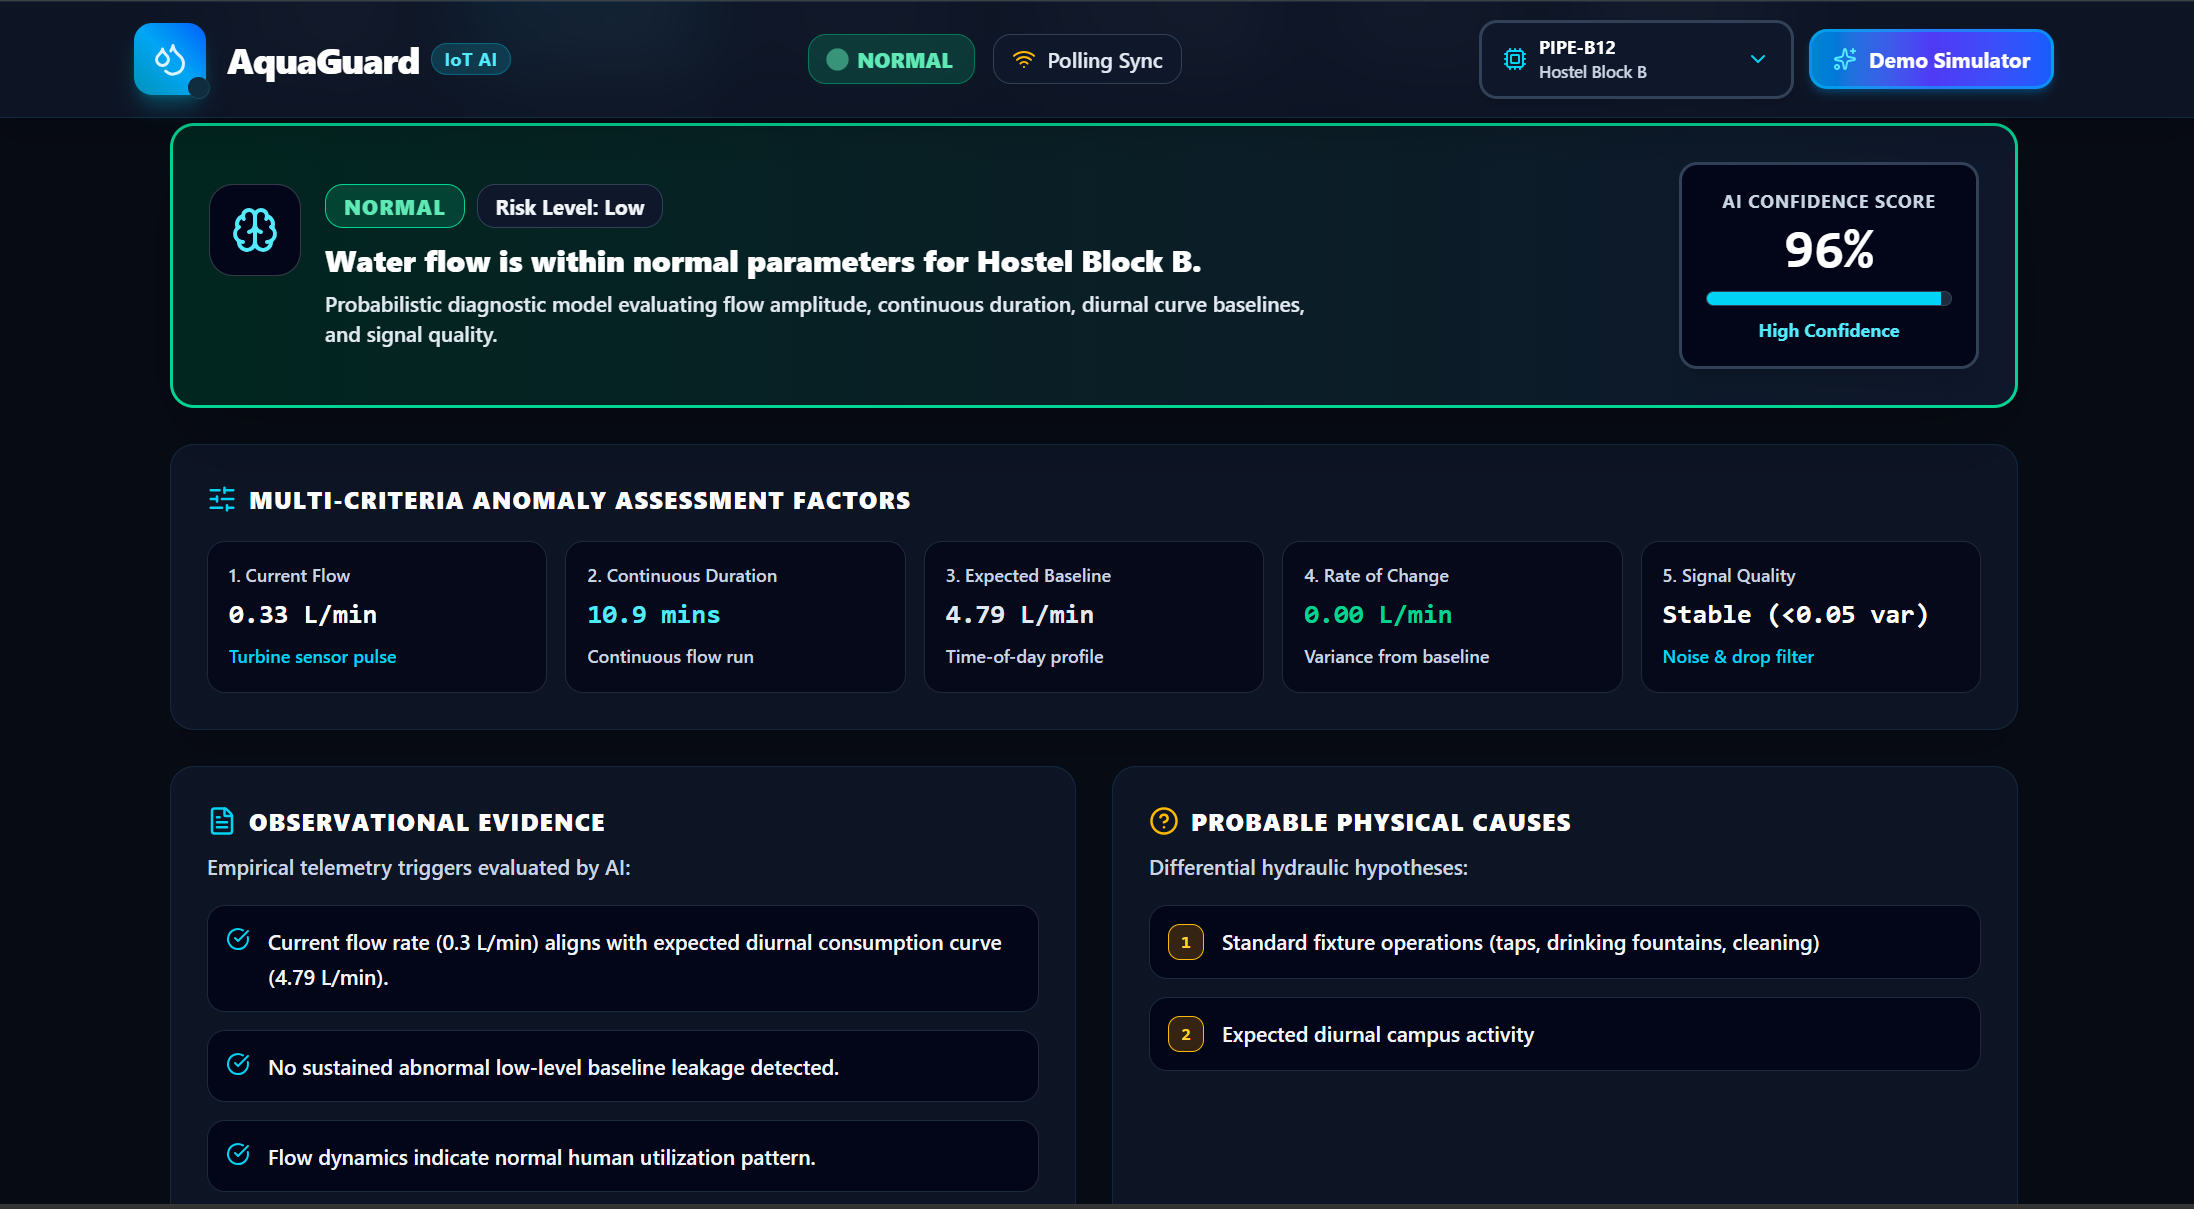Screen dimensions: 2194x1209
Task: Click 'Current flow rate (0.3 L/min) aligns' row
Action: click(623, 959)
